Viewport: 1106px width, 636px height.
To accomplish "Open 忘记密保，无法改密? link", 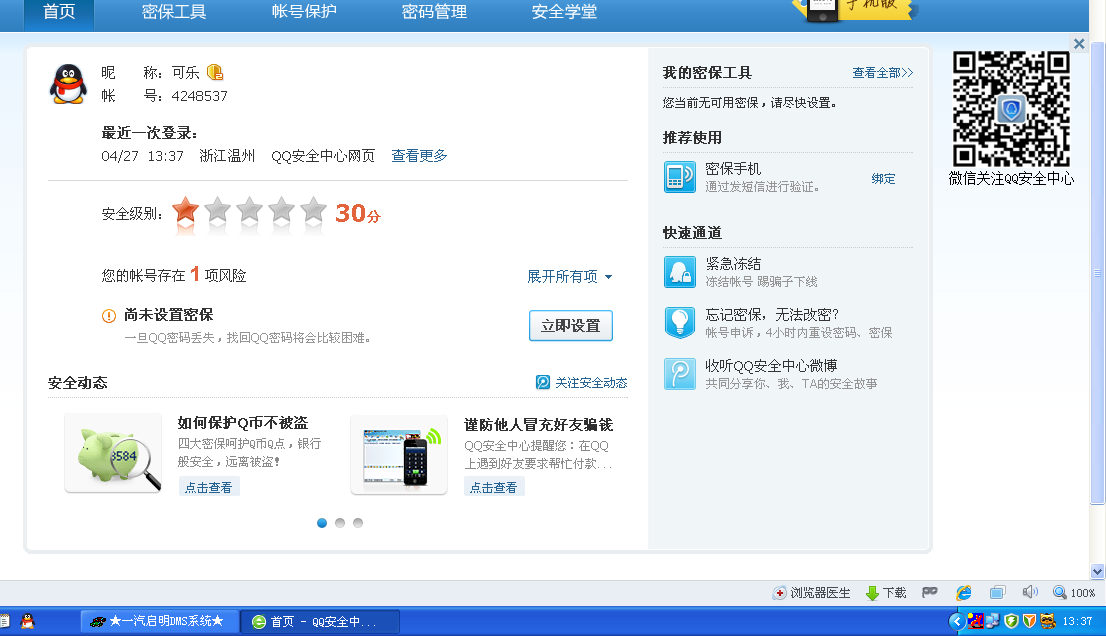I will coord(772,314).
